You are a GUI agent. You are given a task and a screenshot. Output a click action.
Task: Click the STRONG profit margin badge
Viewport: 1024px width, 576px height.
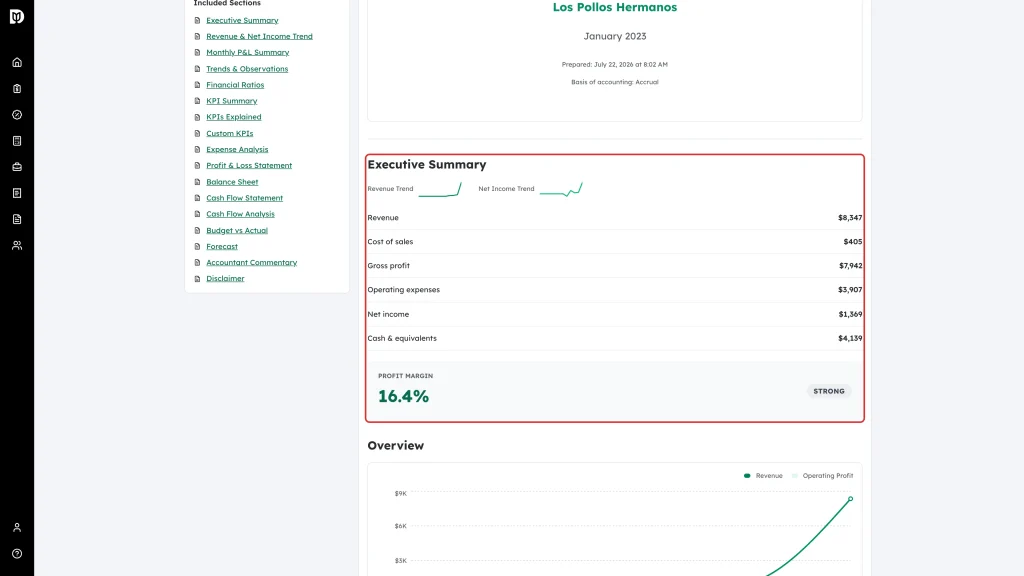point(829,391)
